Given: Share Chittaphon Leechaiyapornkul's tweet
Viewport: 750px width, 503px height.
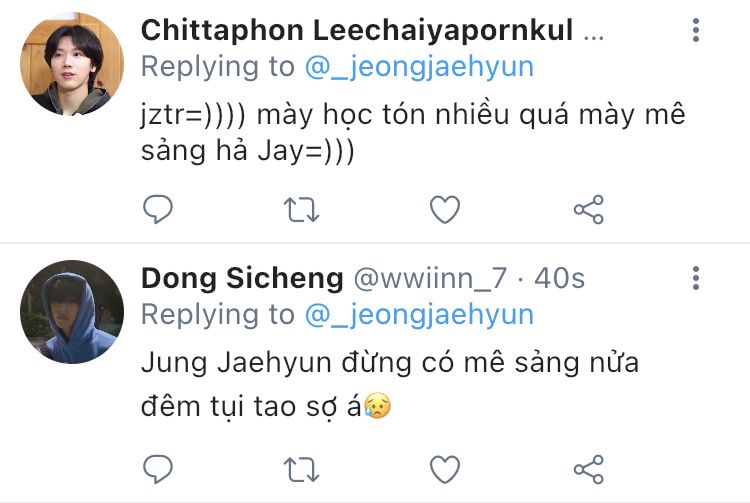Looking at the screenshot, I should pyautogui.click(x=588, y=209).
